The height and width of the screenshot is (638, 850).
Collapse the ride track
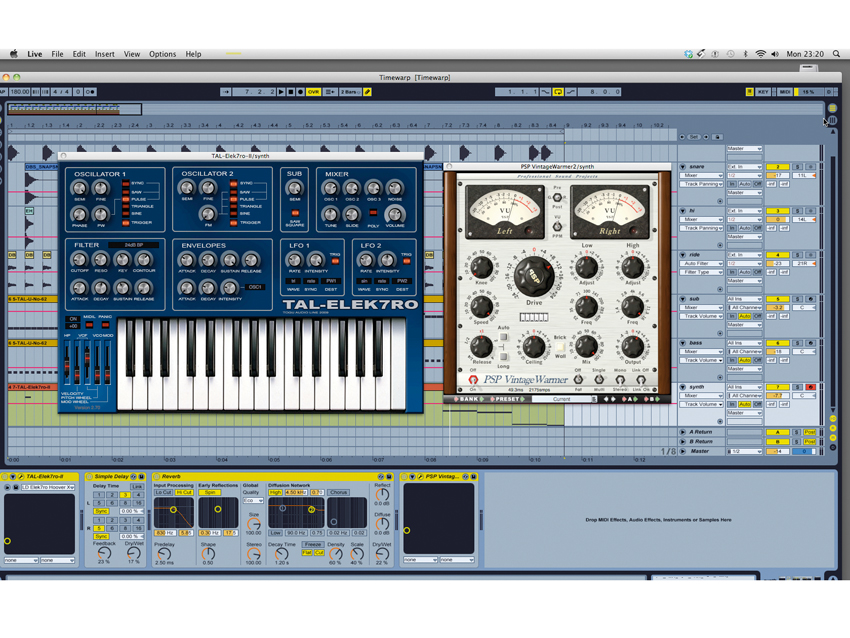682,255
